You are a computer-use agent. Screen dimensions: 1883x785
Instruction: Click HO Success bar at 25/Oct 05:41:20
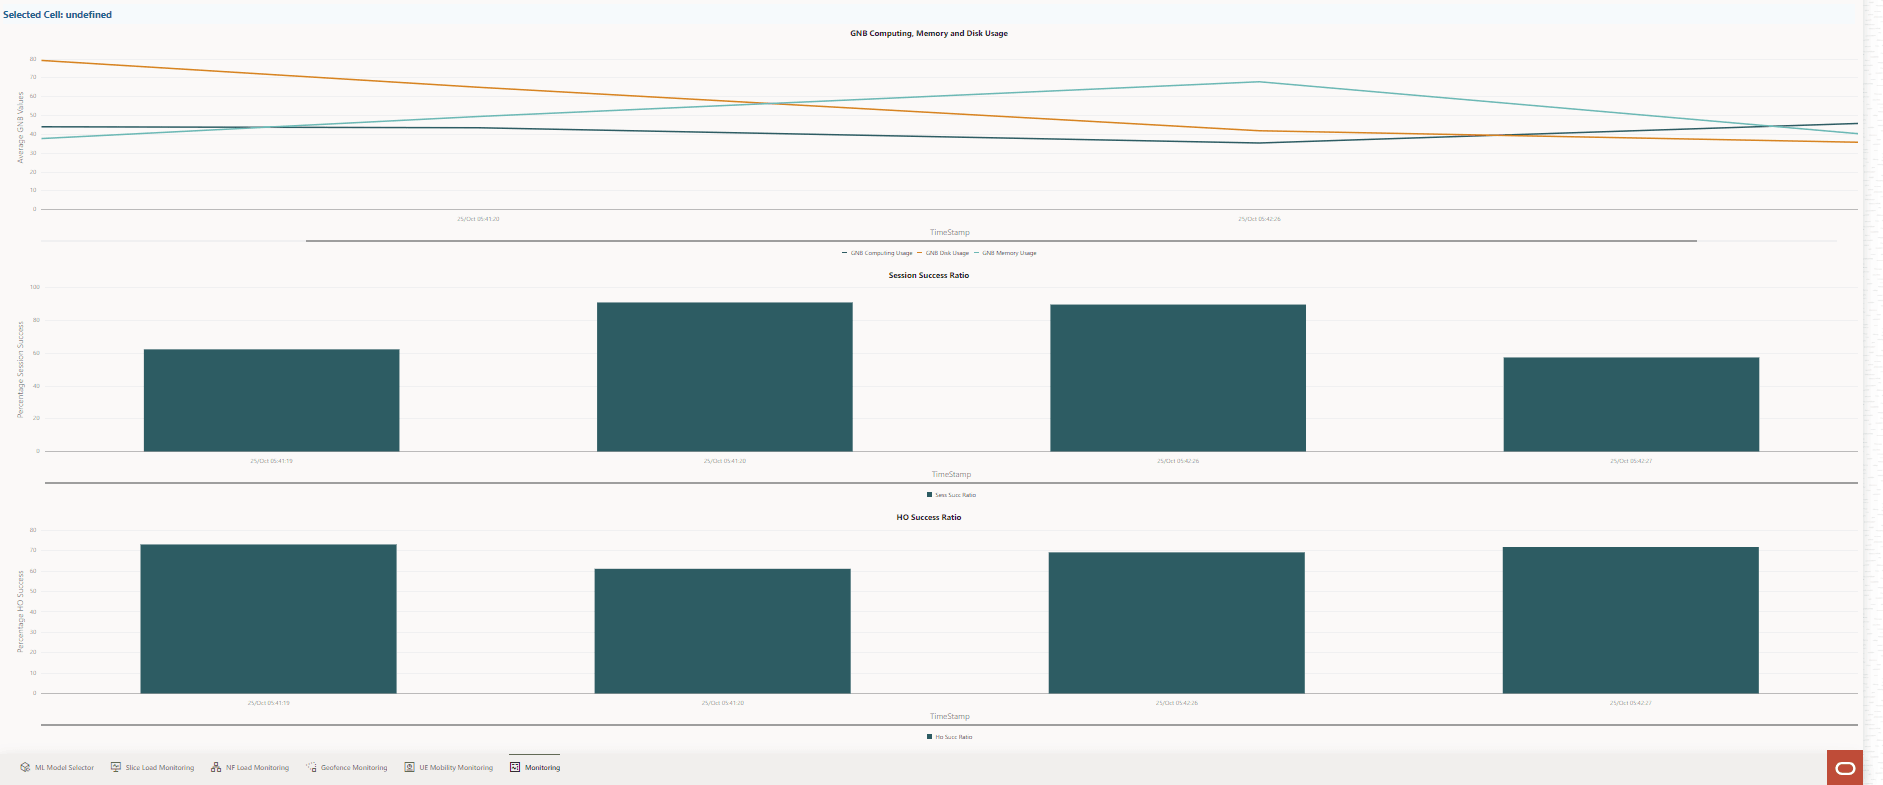[722, 631]
